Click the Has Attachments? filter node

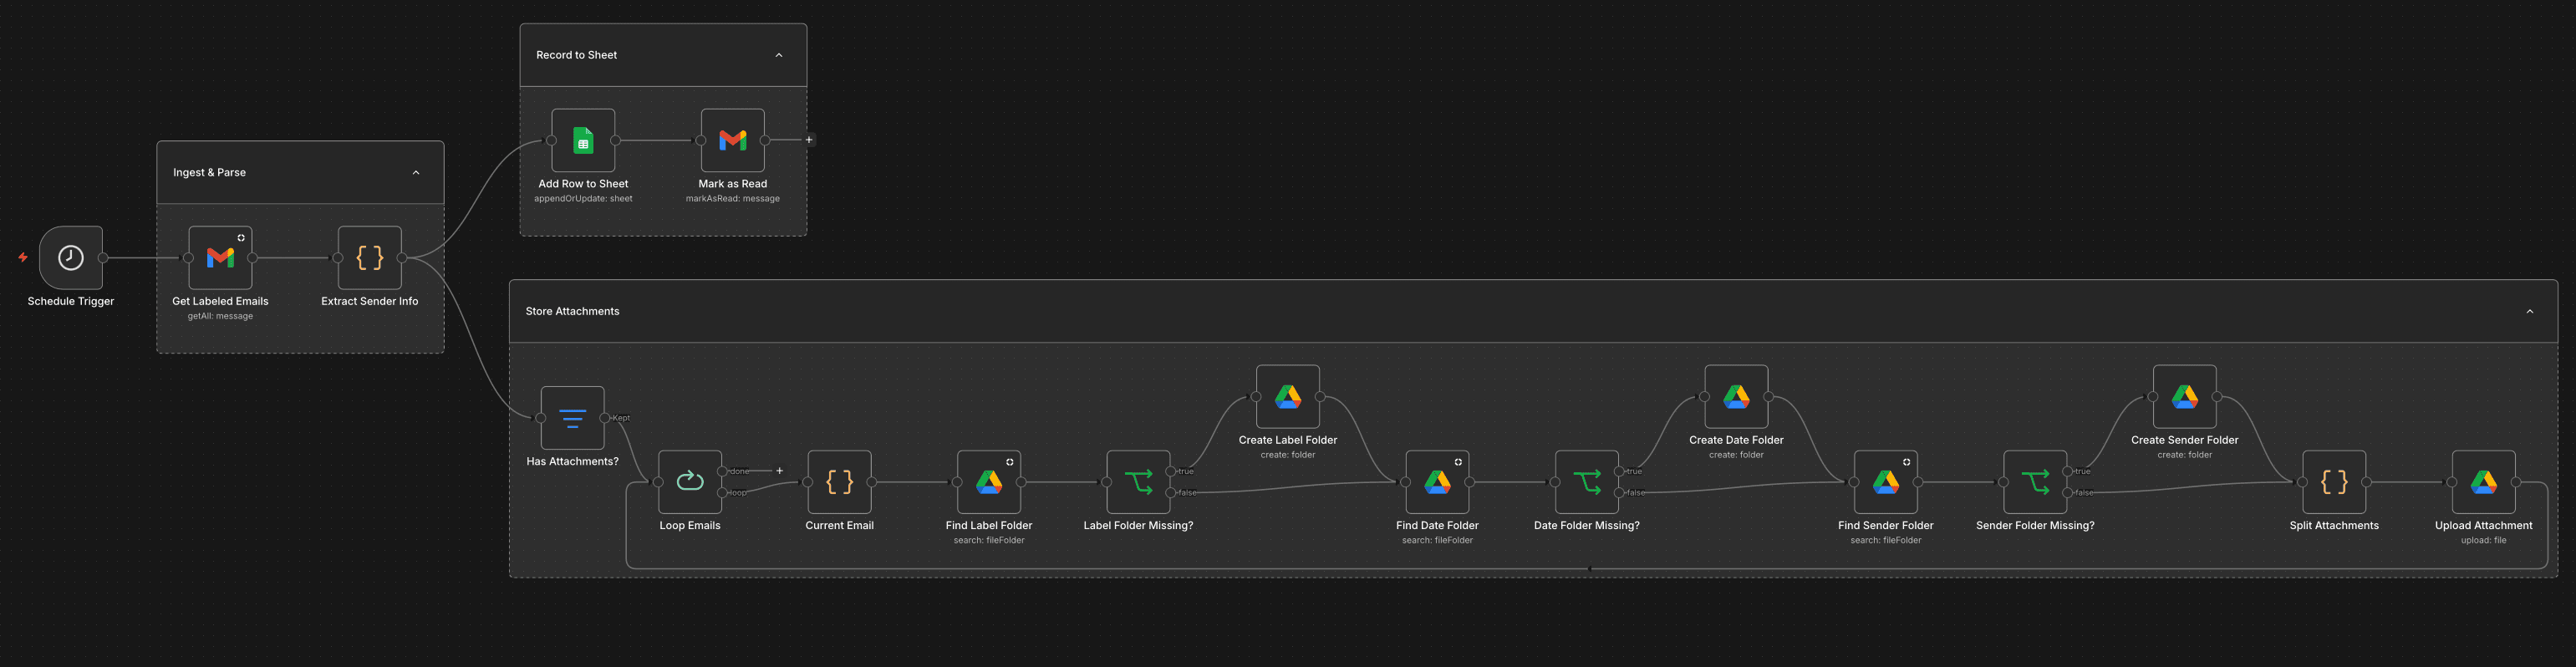[x=572, y=418]
